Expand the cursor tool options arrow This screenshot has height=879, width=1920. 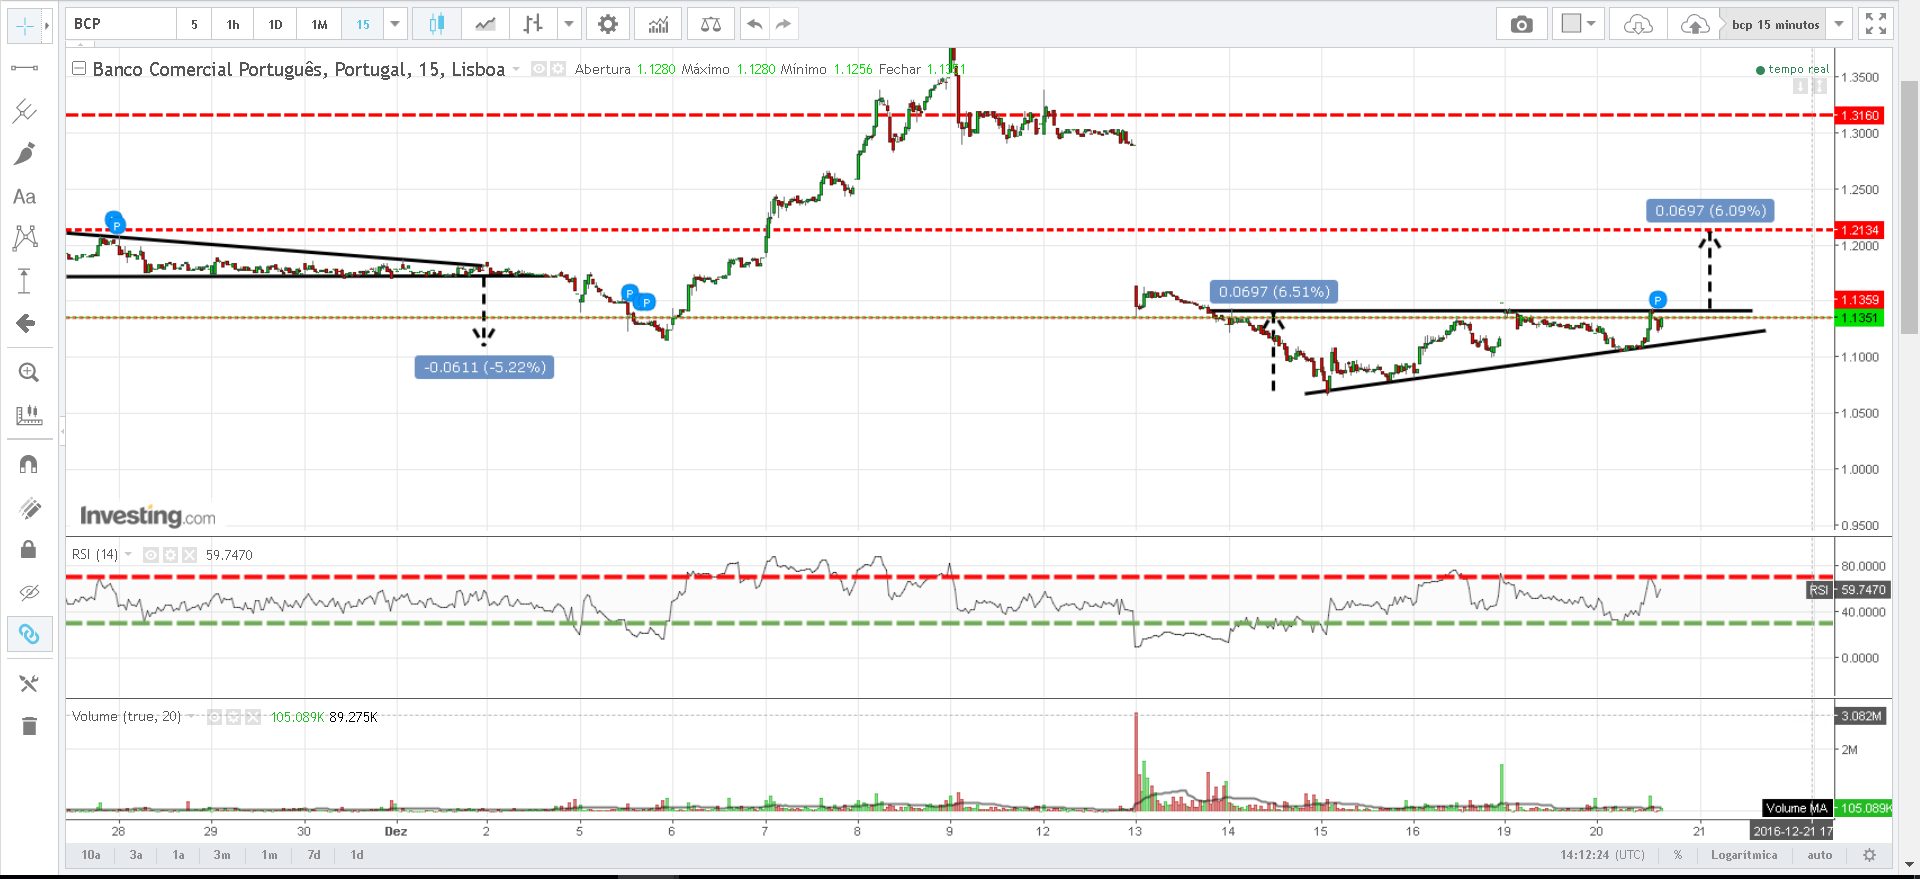46,25
